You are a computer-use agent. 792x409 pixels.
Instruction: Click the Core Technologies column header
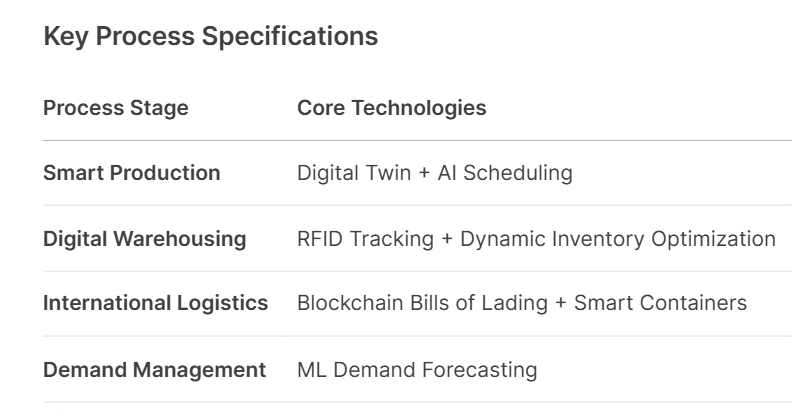click(392, 107)
